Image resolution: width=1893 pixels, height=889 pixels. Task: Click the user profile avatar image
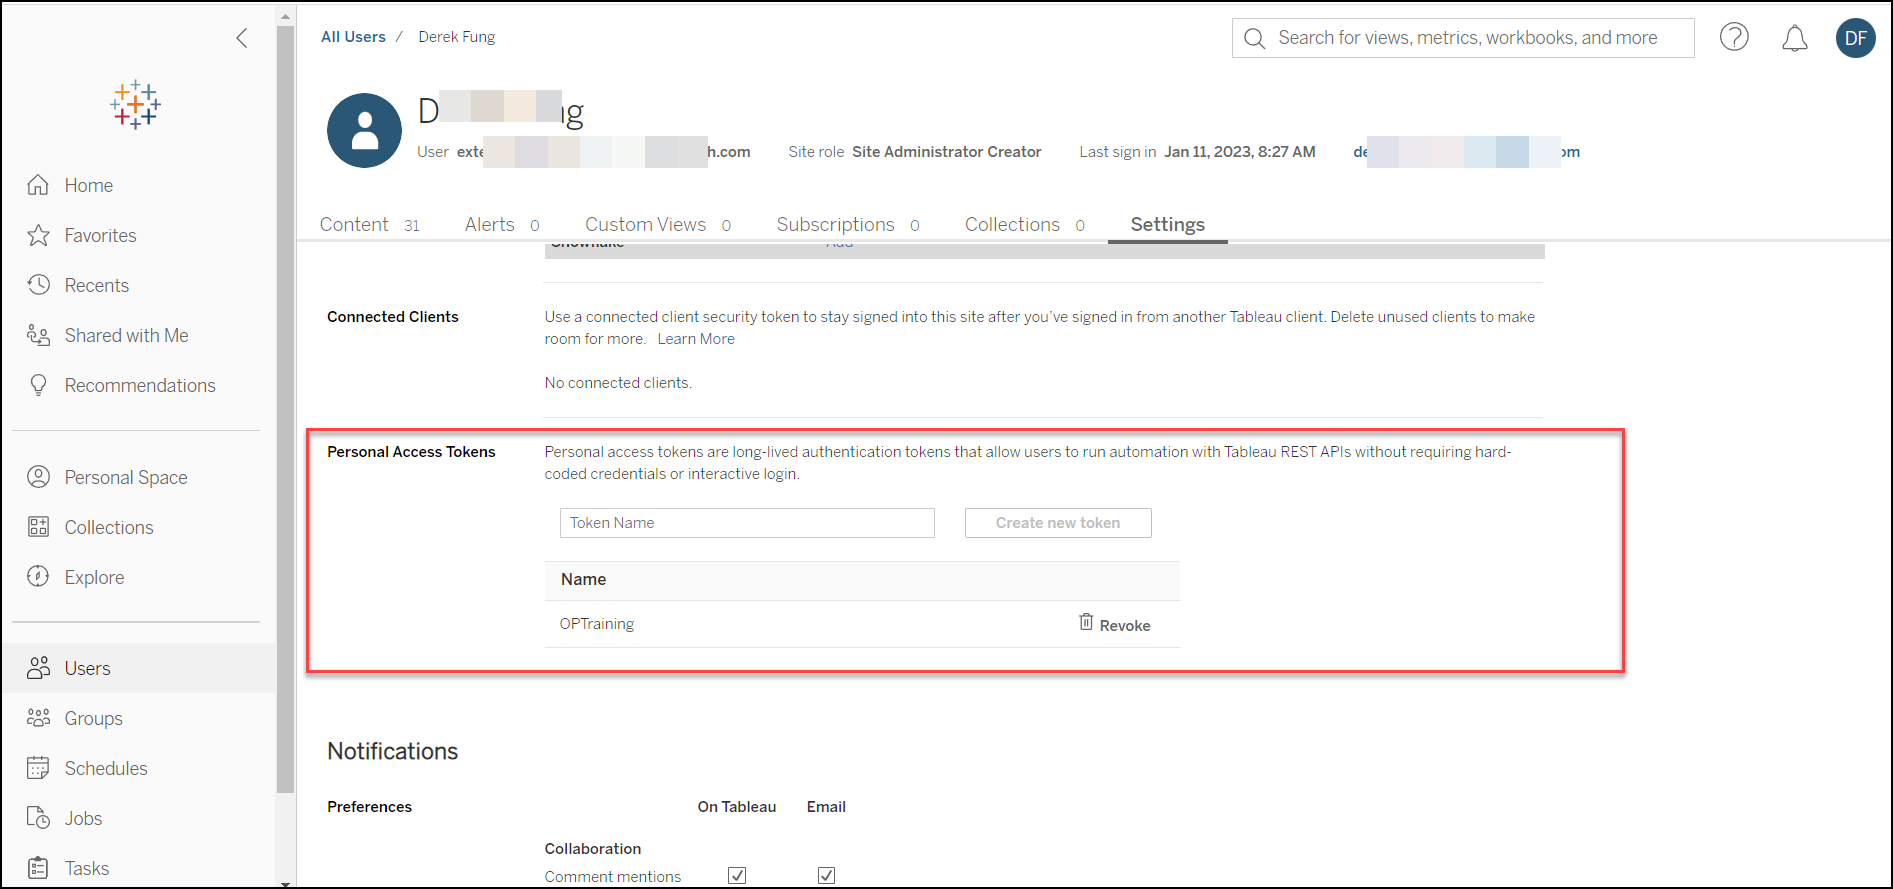pos(365,131)
